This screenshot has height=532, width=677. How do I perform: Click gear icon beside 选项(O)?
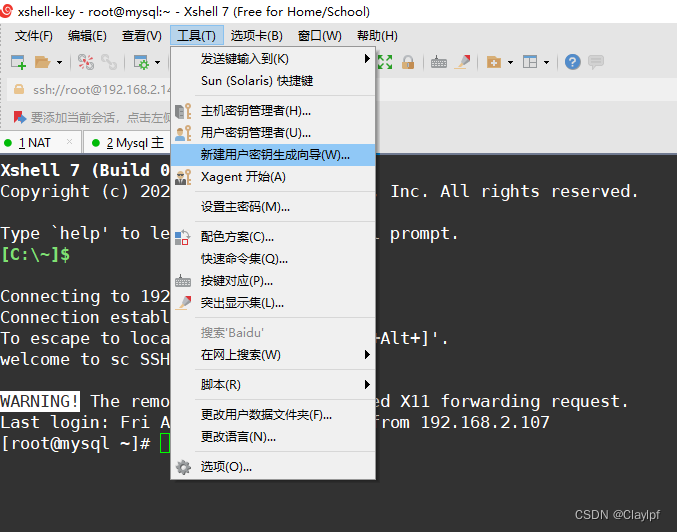point(183,467)
